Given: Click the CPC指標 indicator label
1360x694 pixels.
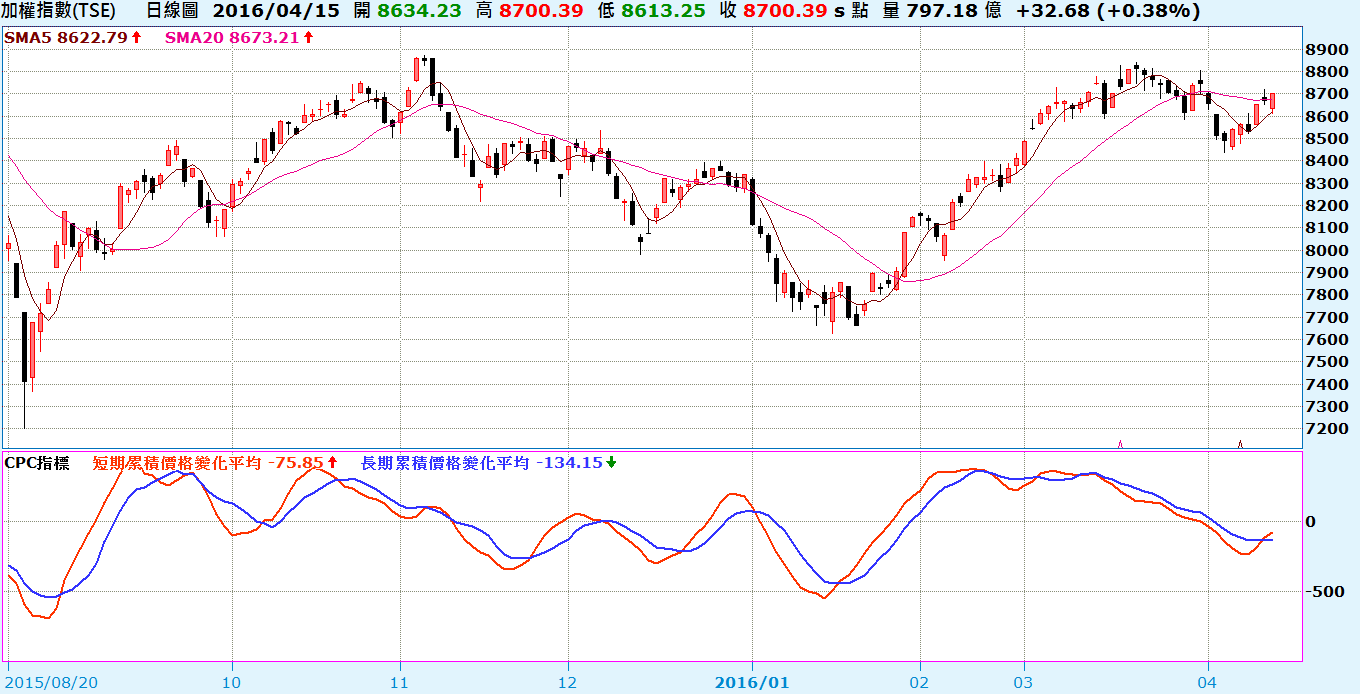Looking at the screenshot, I should coord(37,463).
